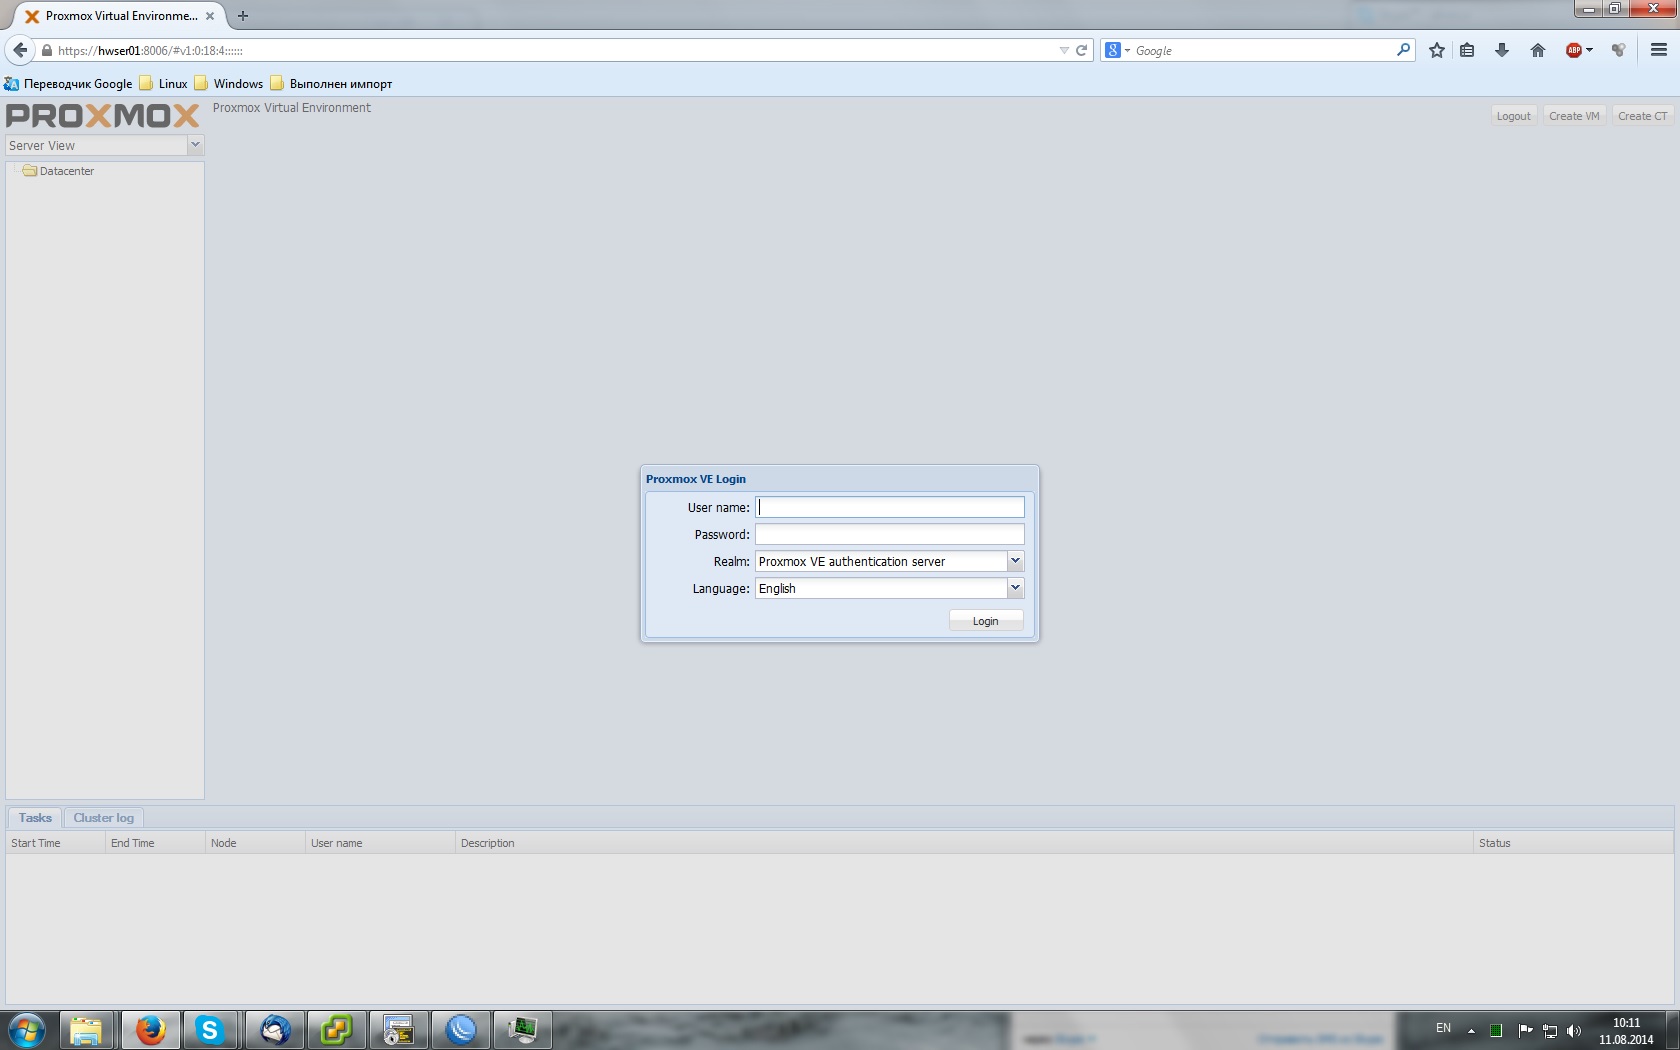
Task: Click the reload page icon in address bar
Action: [x=1081, y=50]
